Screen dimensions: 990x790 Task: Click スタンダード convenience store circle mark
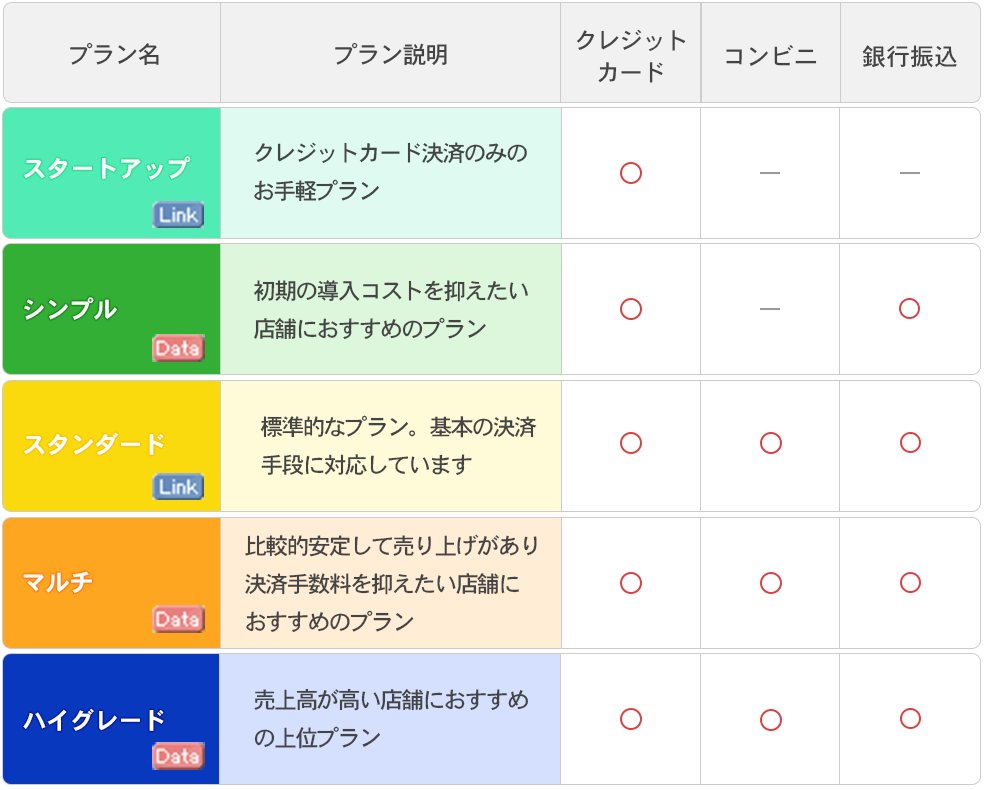pos(770,443)
